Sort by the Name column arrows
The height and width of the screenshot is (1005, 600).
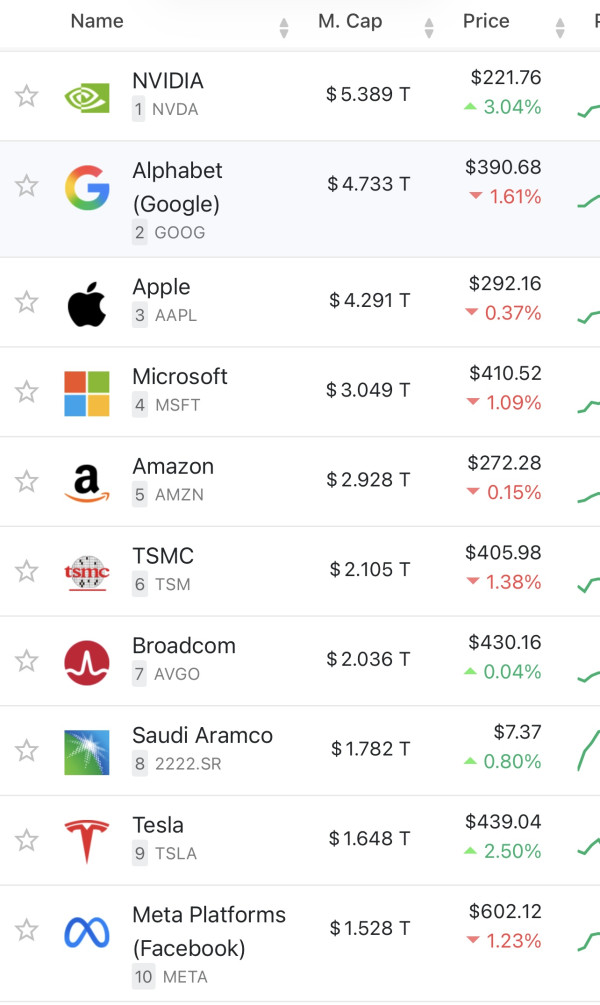point(283,28)
